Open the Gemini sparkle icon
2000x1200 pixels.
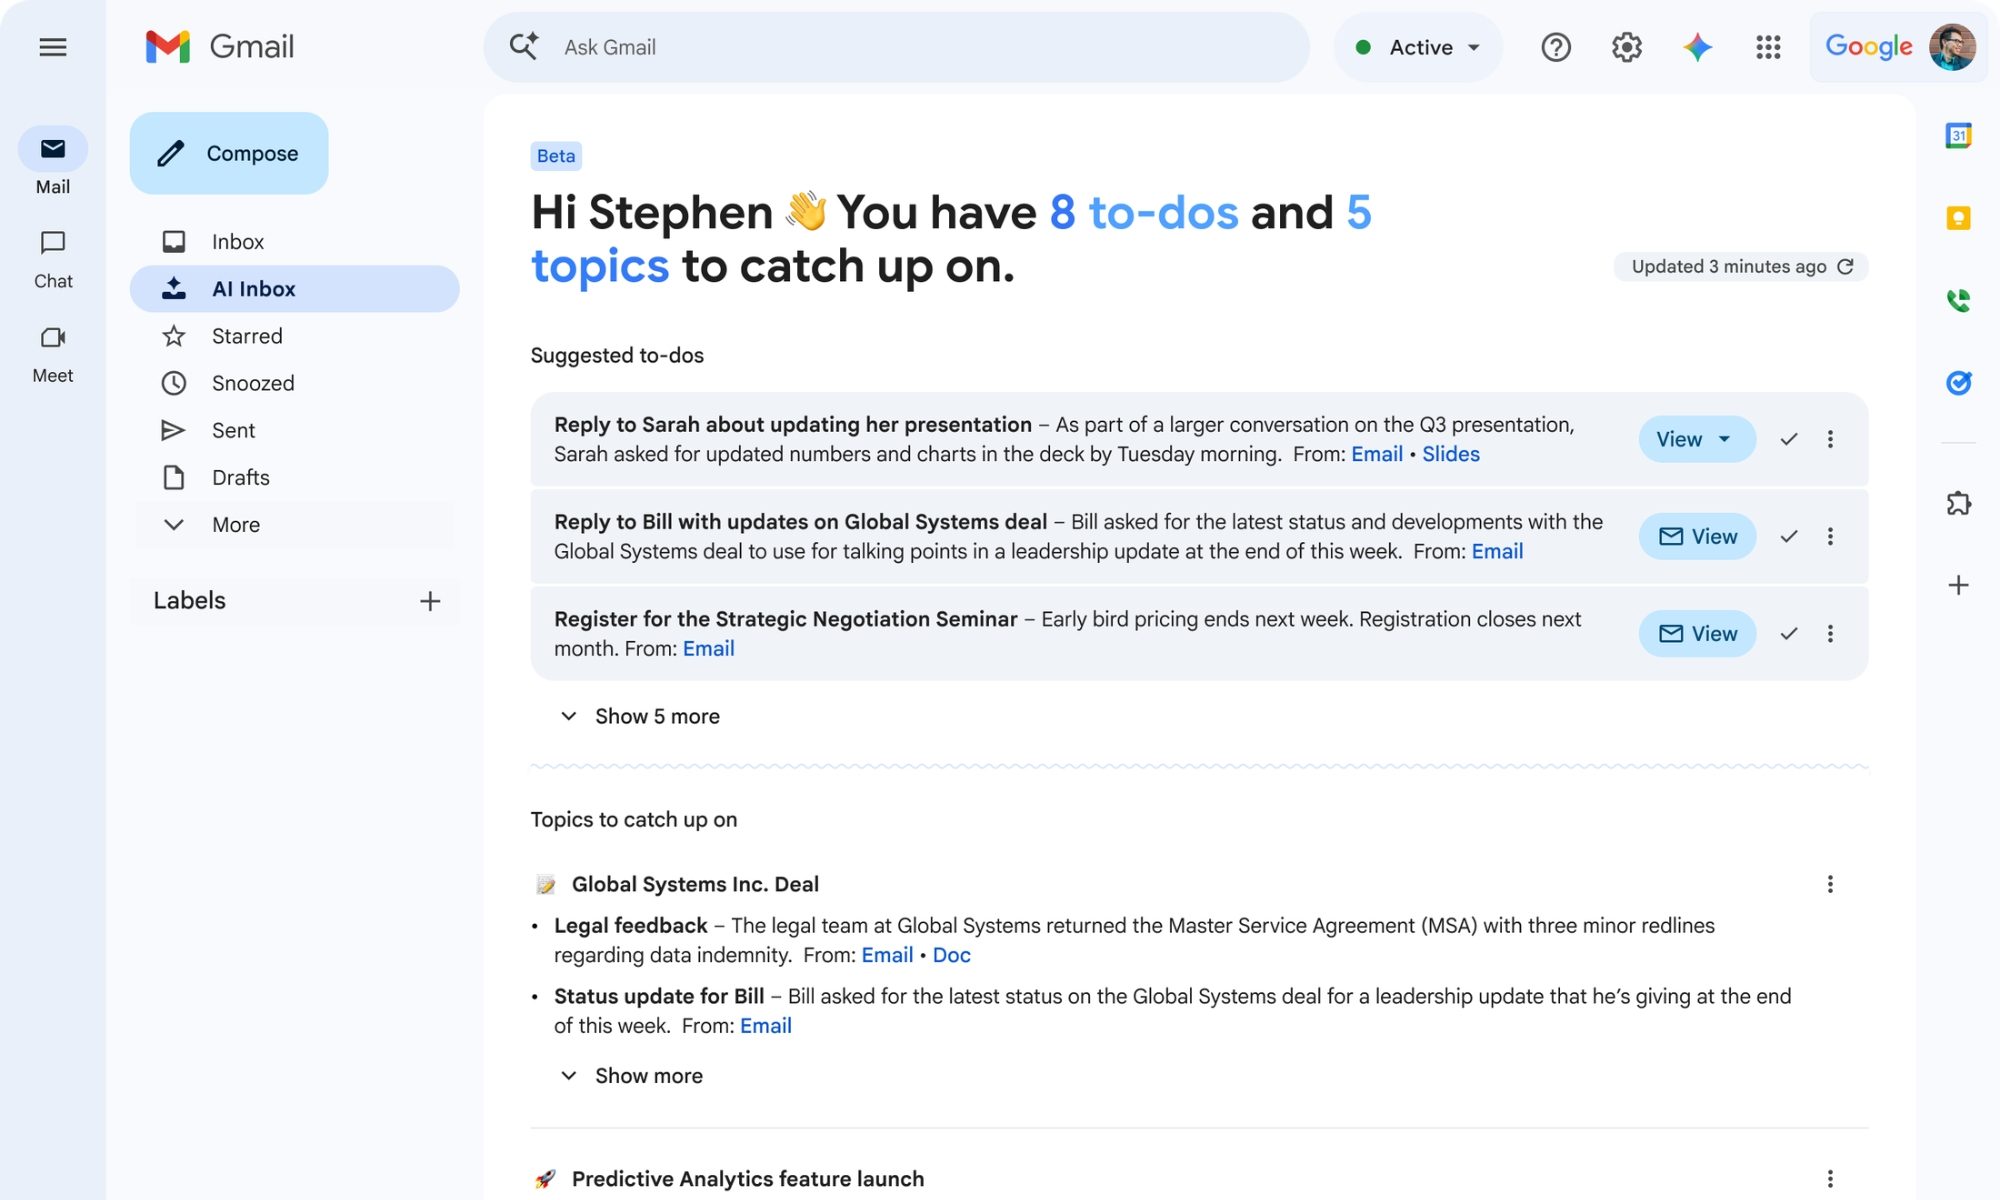coord(1697,47)
